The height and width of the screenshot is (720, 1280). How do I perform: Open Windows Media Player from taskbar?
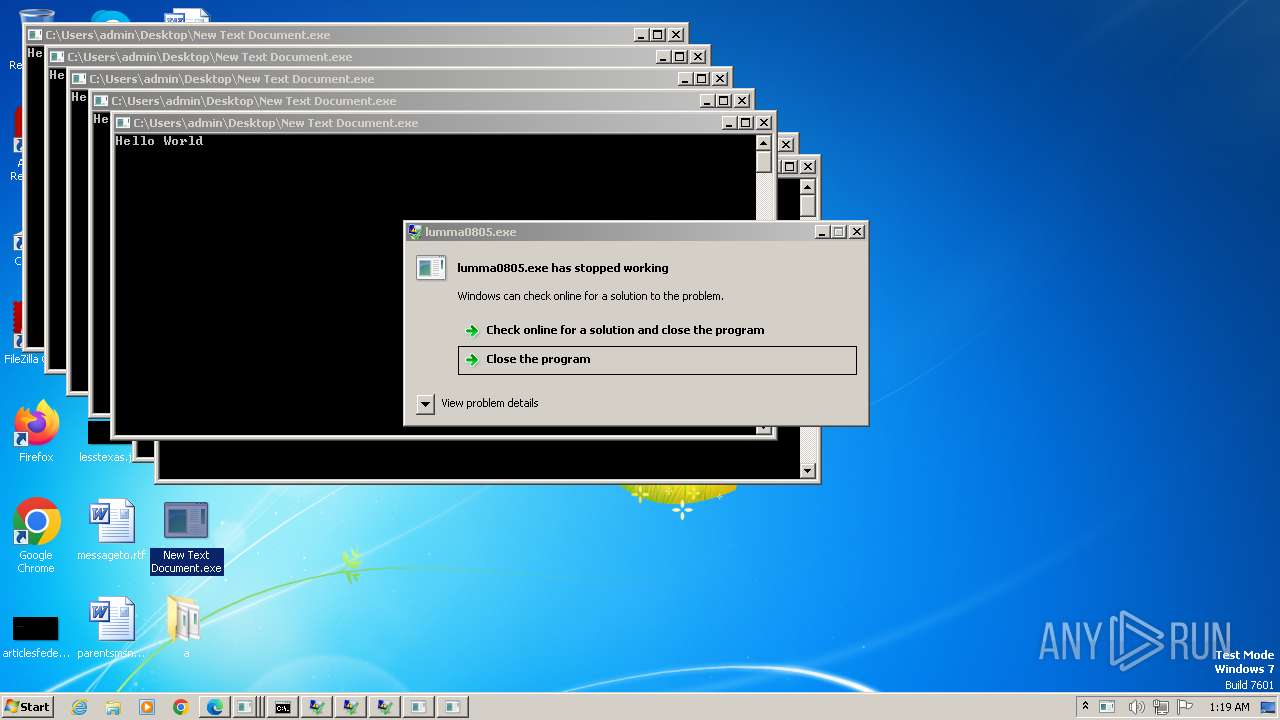tap(147, 707)
